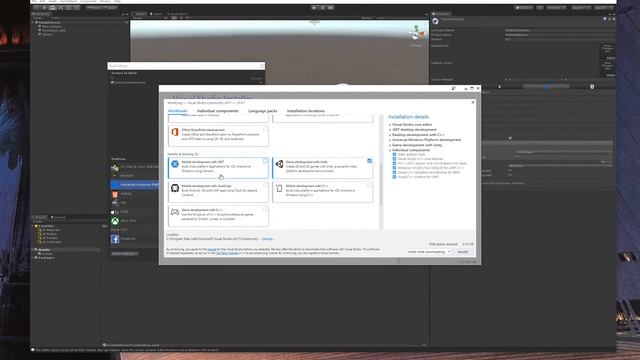The height and width of the screenshot is (360, 640).
Task: Click the Unity logo in Game development card
Action: pyautogui.click(x=279, y=164)
